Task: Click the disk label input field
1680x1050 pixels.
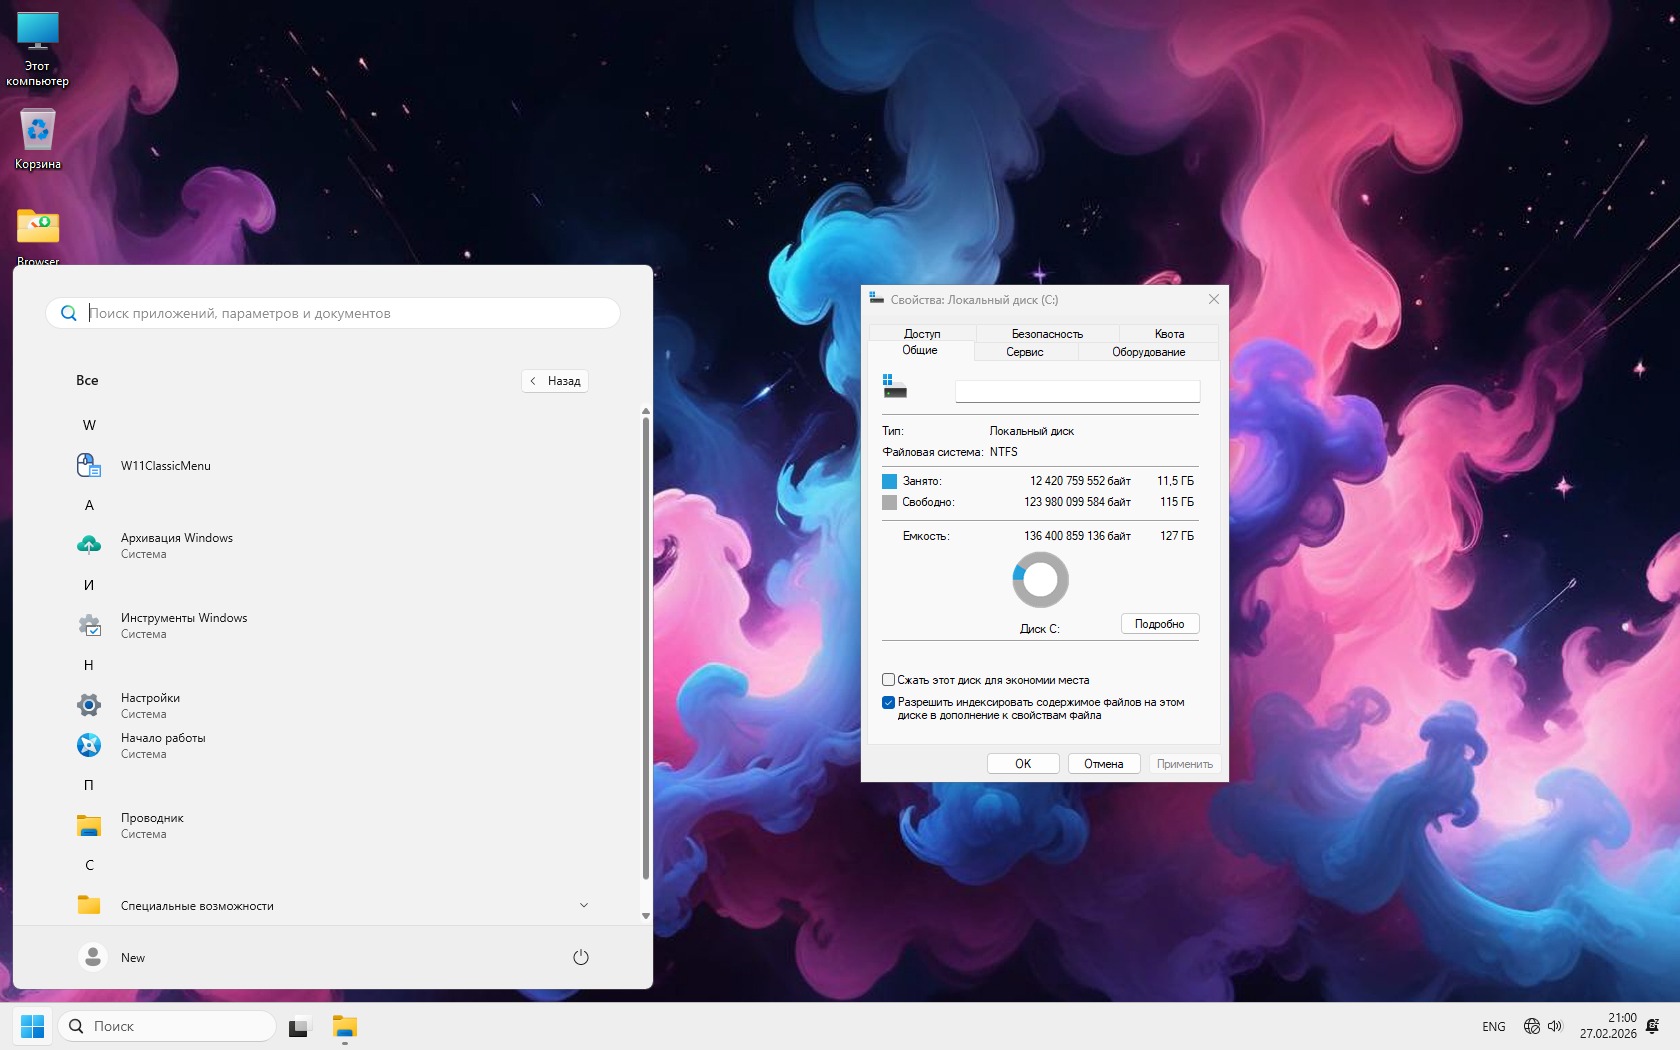Action: coord(1077,391)
